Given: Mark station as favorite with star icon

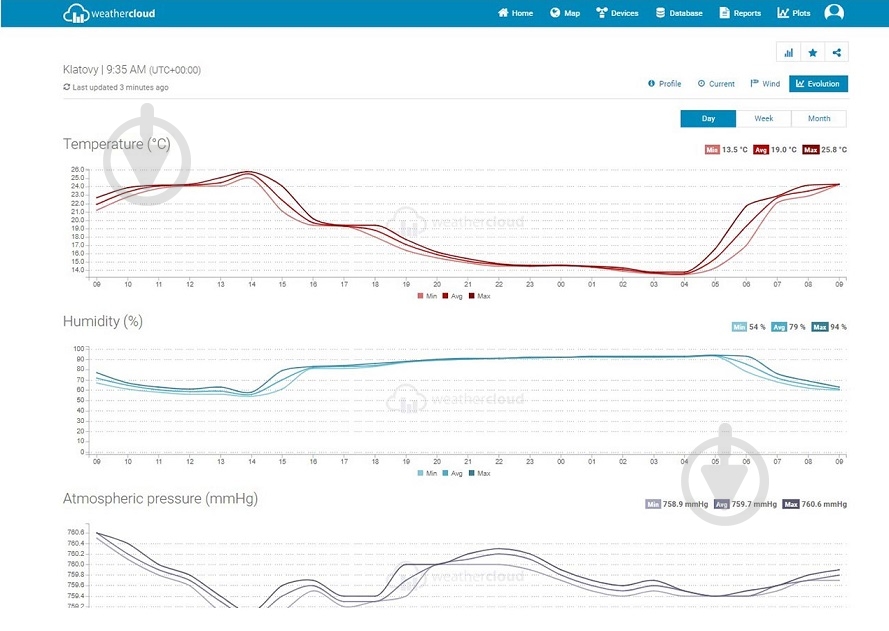Looking at the screenshot, I should tap(812, 53).
